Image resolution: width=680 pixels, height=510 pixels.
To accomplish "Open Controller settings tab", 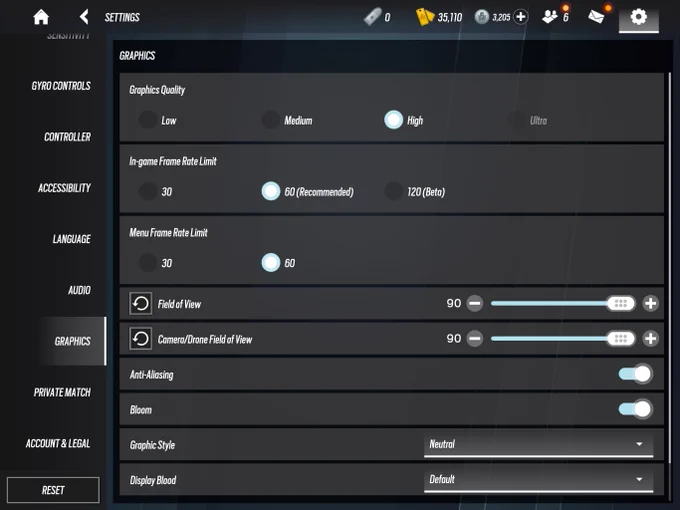I will [x=67, y=137].
